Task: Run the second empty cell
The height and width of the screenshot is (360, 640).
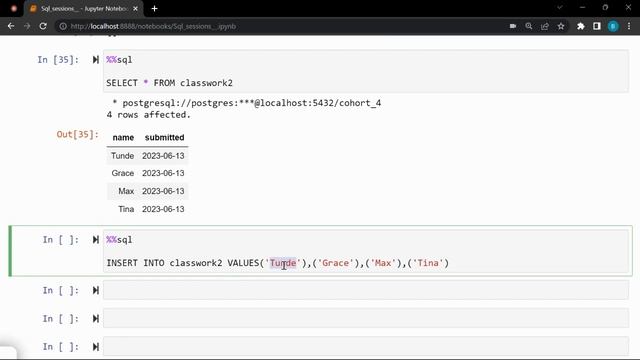Action: 96,318
